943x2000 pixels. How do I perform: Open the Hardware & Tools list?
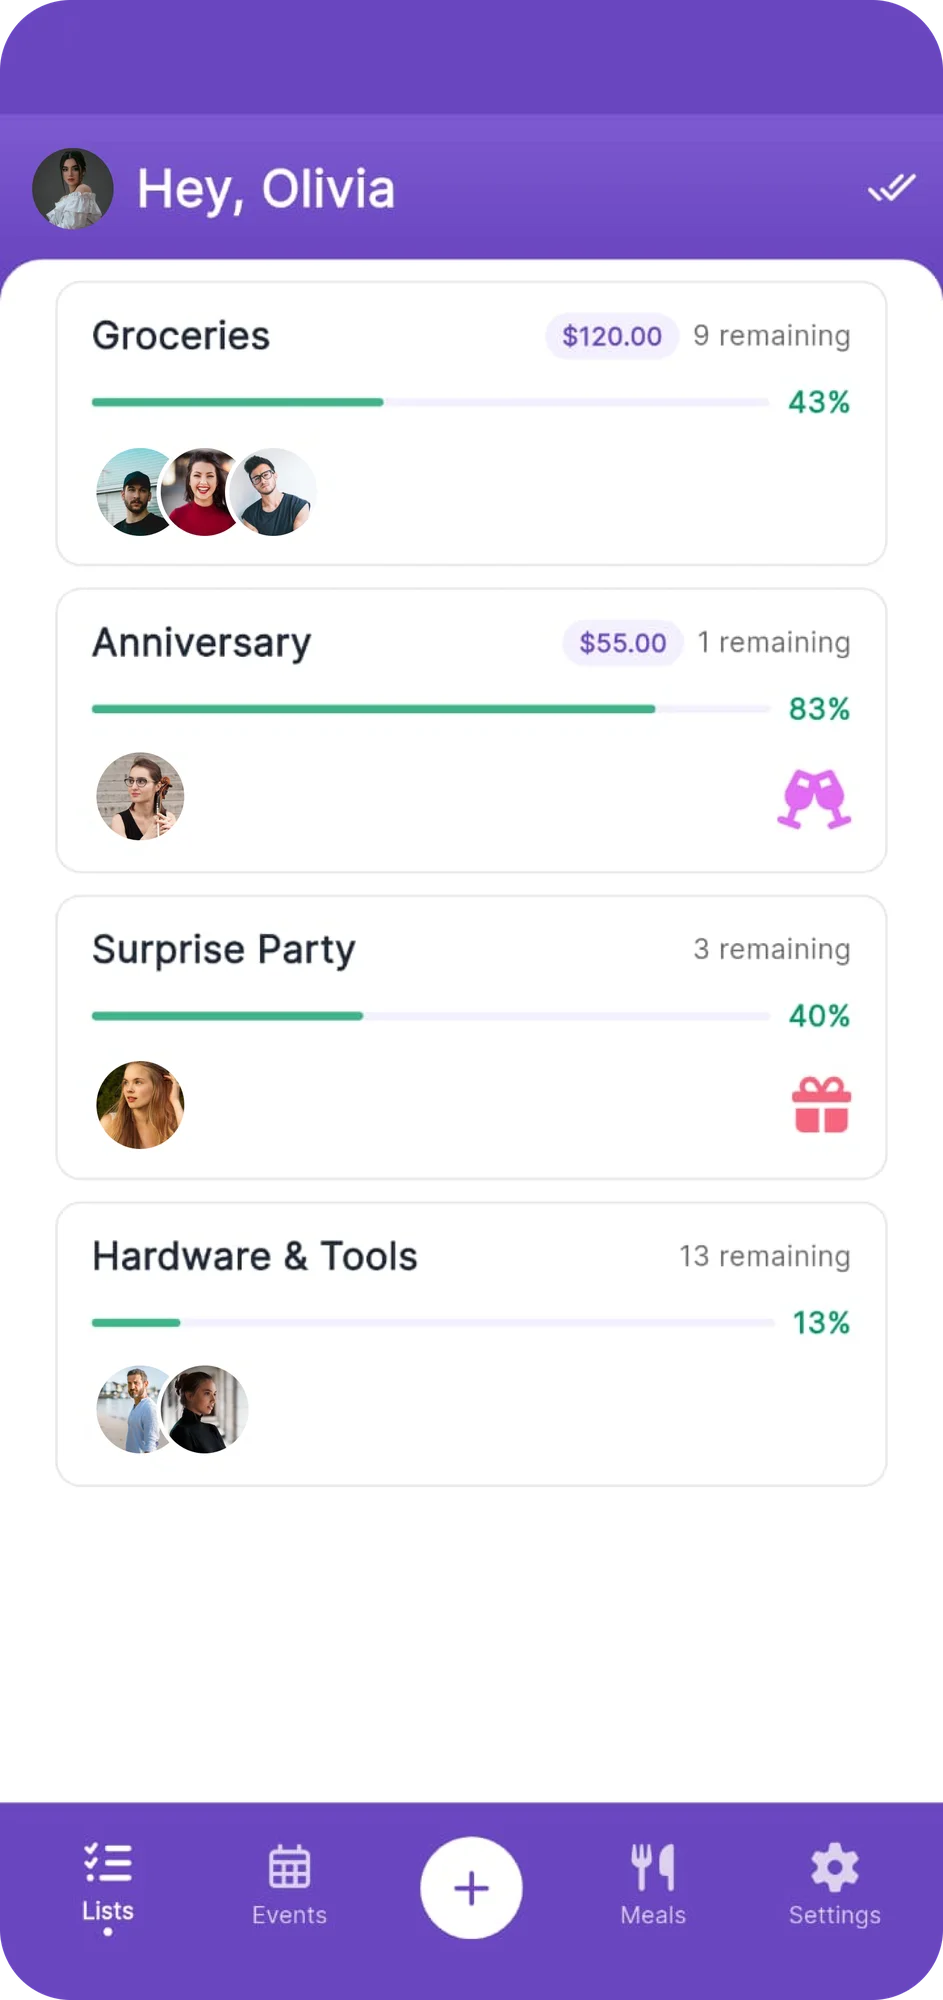click(x=255, y=1256)
